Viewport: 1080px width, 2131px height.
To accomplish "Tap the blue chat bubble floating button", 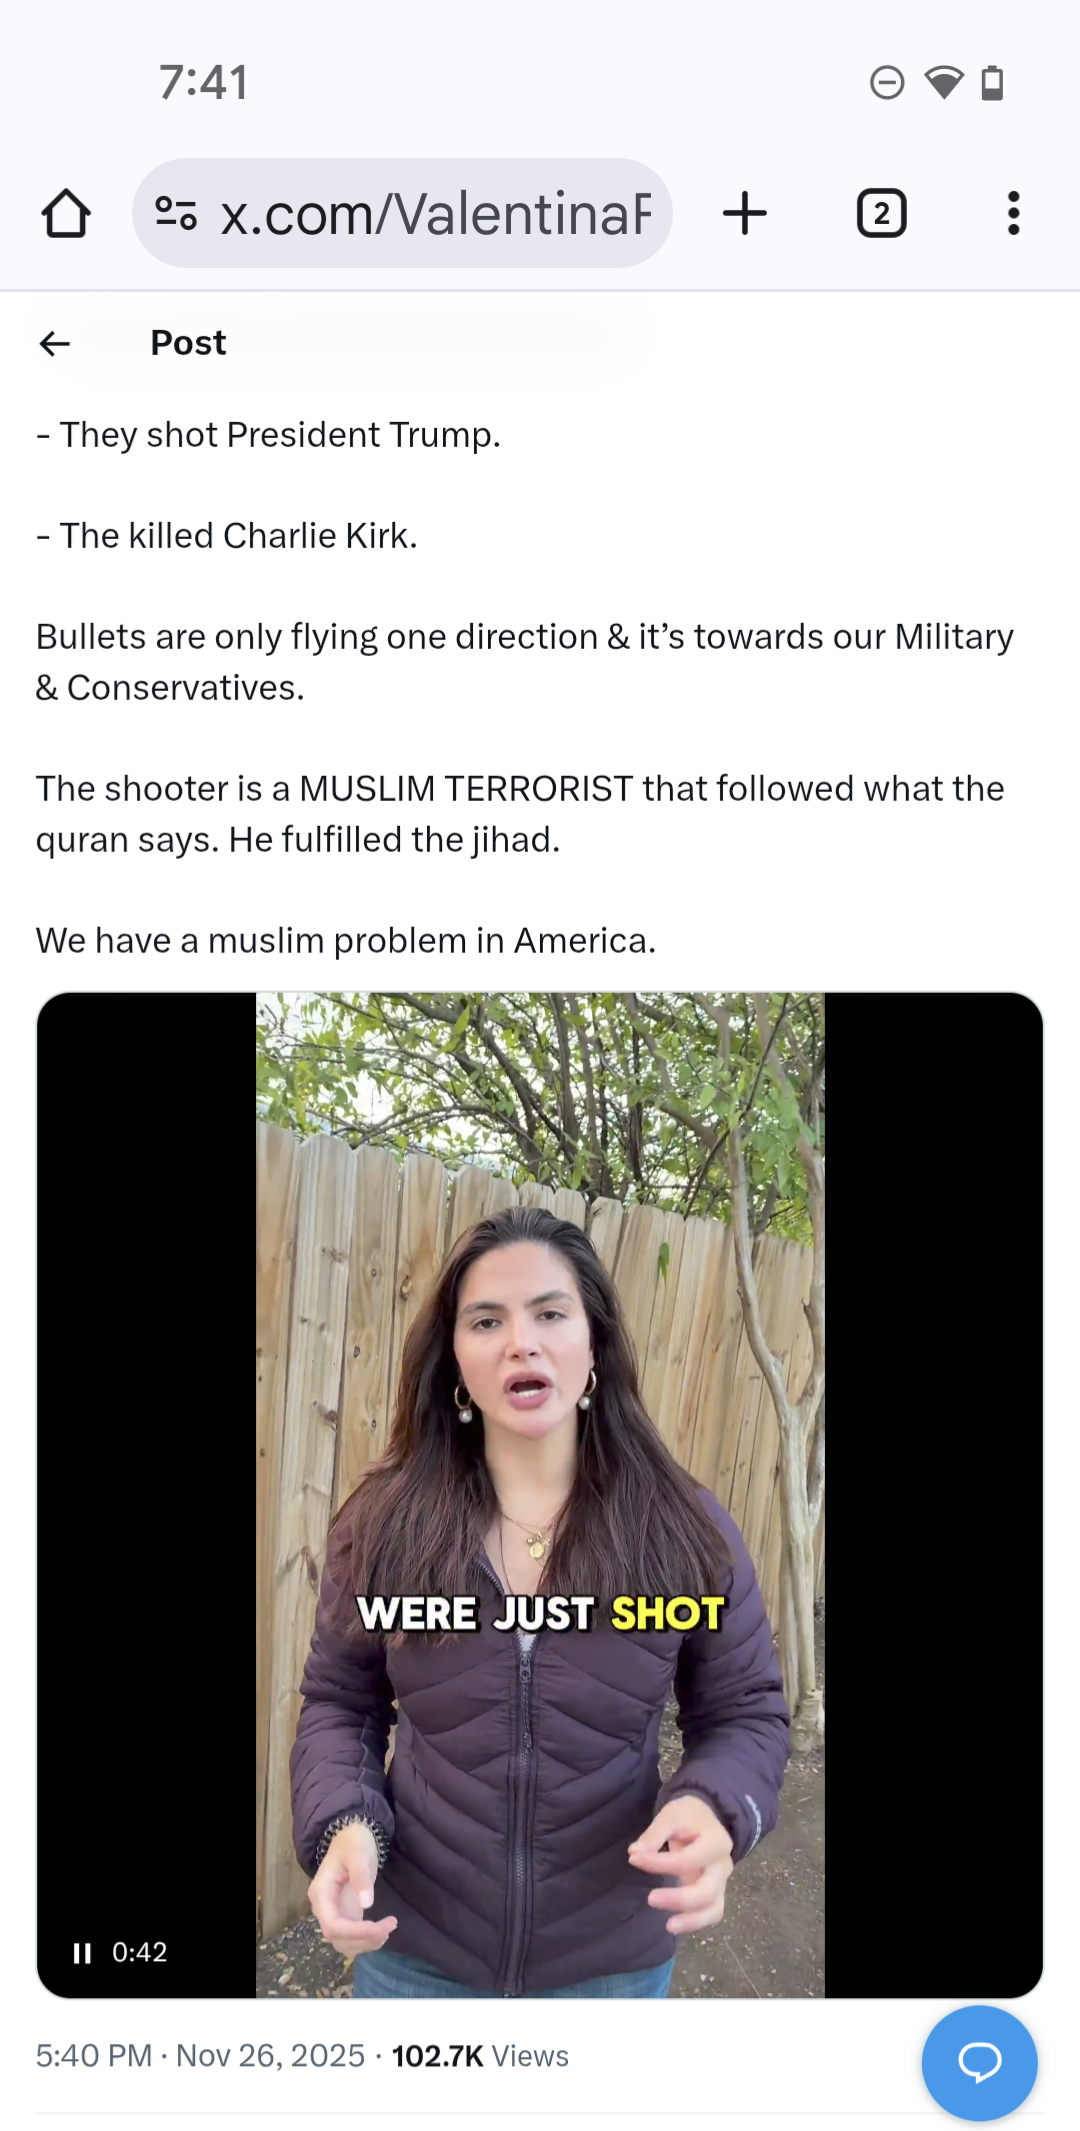I will click(x=980, y=2063).
